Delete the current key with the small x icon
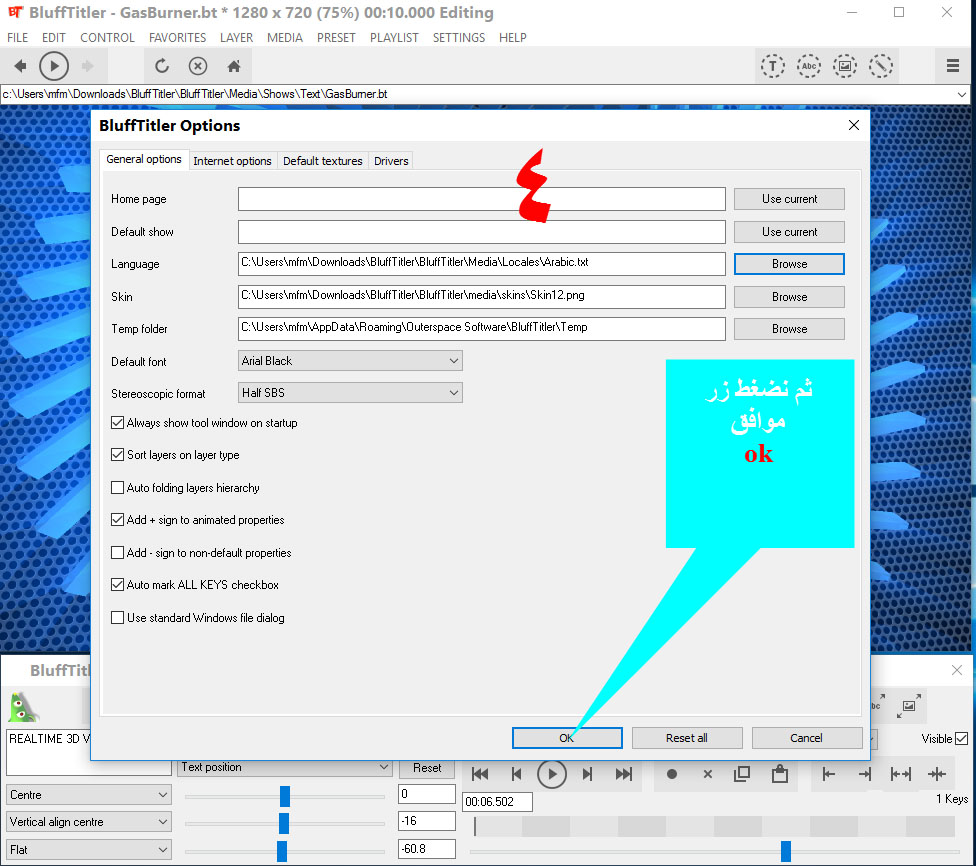The width and height of the screenshot is (976, 866). point(707,774)
